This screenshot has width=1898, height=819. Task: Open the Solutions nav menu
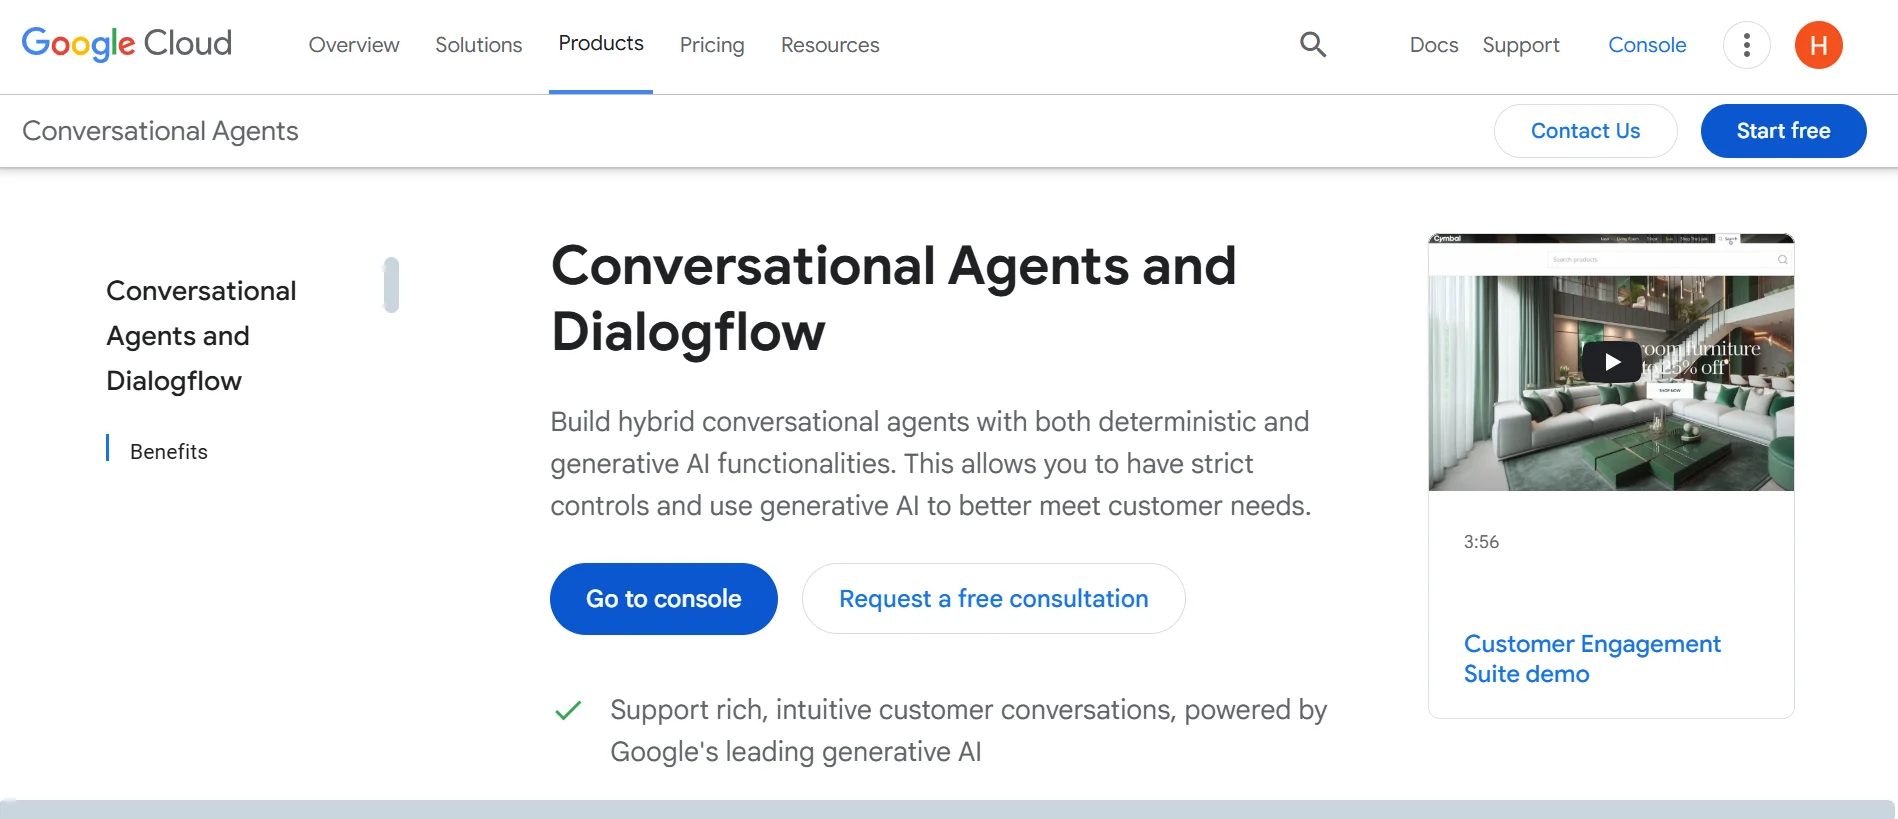(478, 45)
